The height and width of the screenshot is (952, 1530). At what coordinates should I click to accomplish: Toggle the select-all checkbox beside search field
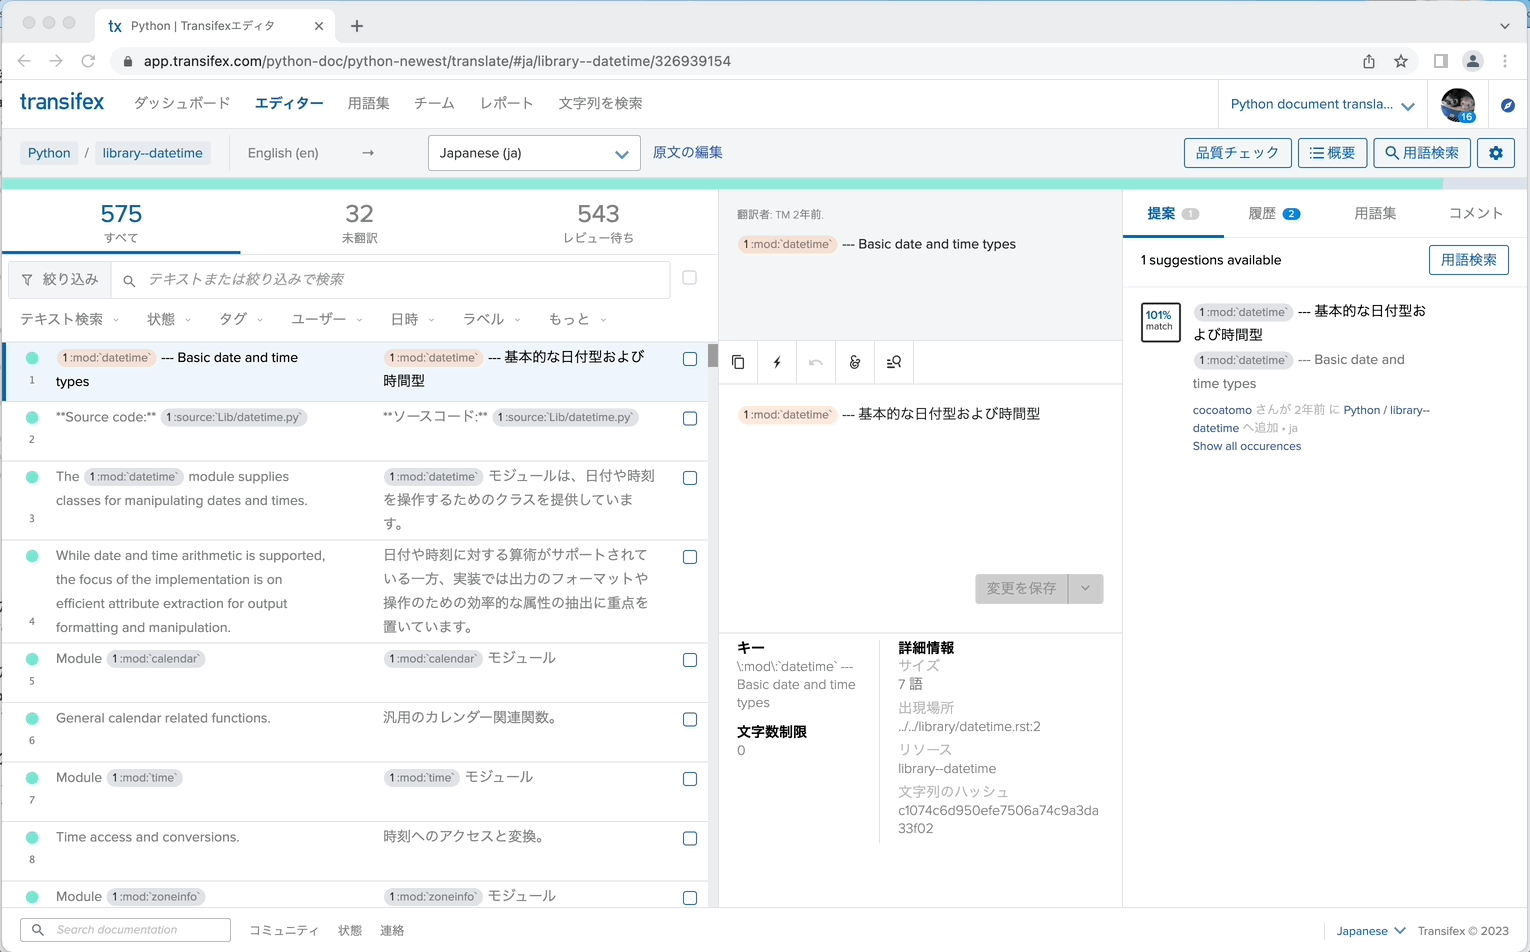pyautogui.click(x=690, y=278)
